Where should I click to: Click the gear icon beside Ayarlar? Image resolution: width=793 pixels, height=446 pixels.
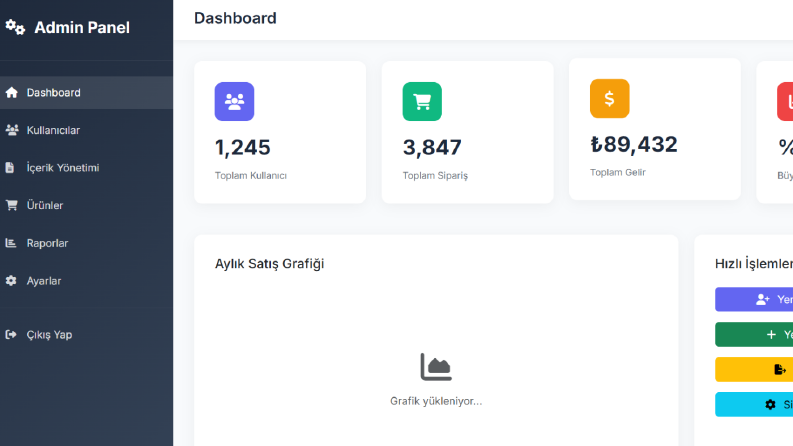(11, 281)
